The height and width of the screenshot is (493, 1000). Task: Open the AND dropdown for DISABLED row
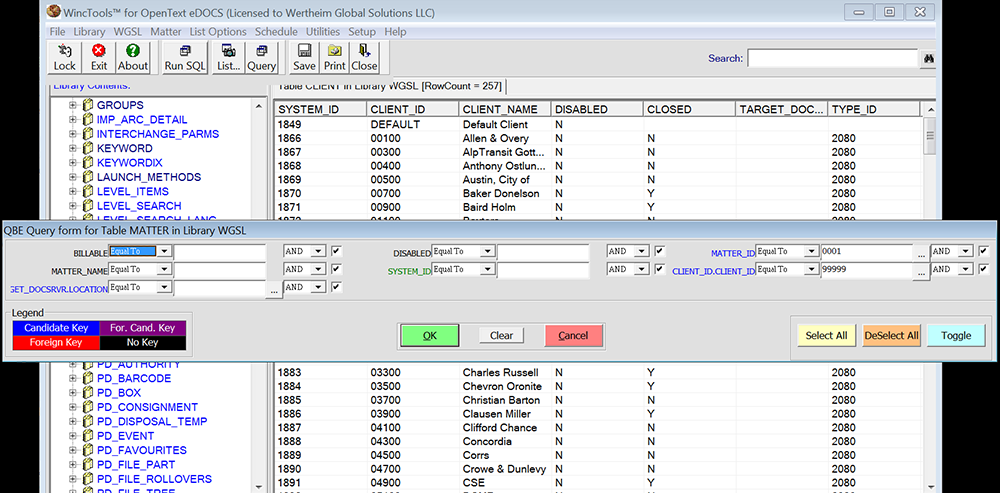642,251
